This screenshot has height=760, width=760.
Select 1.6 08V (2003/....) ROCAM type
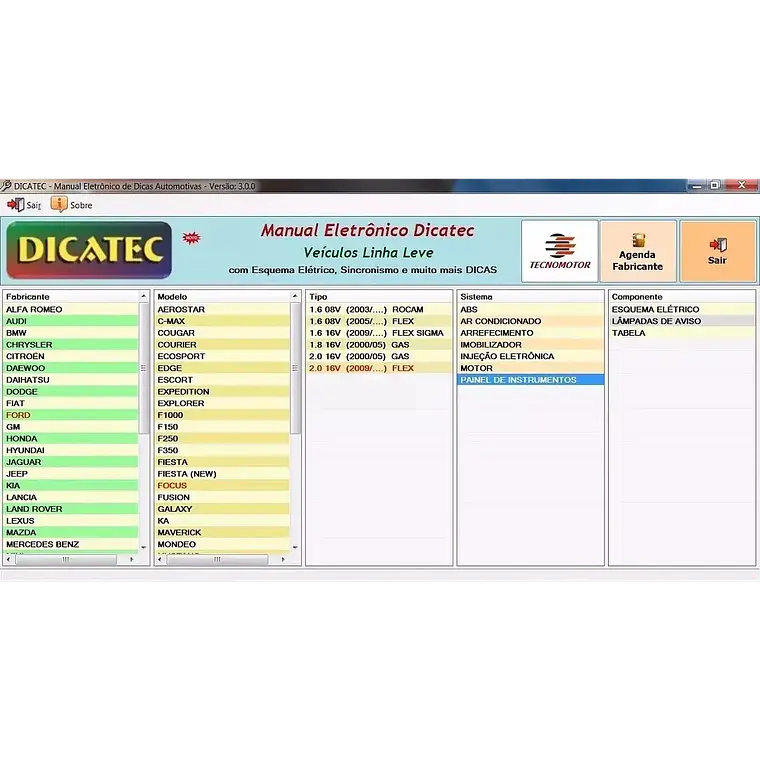pyautogui.click(x=379, y=309)
